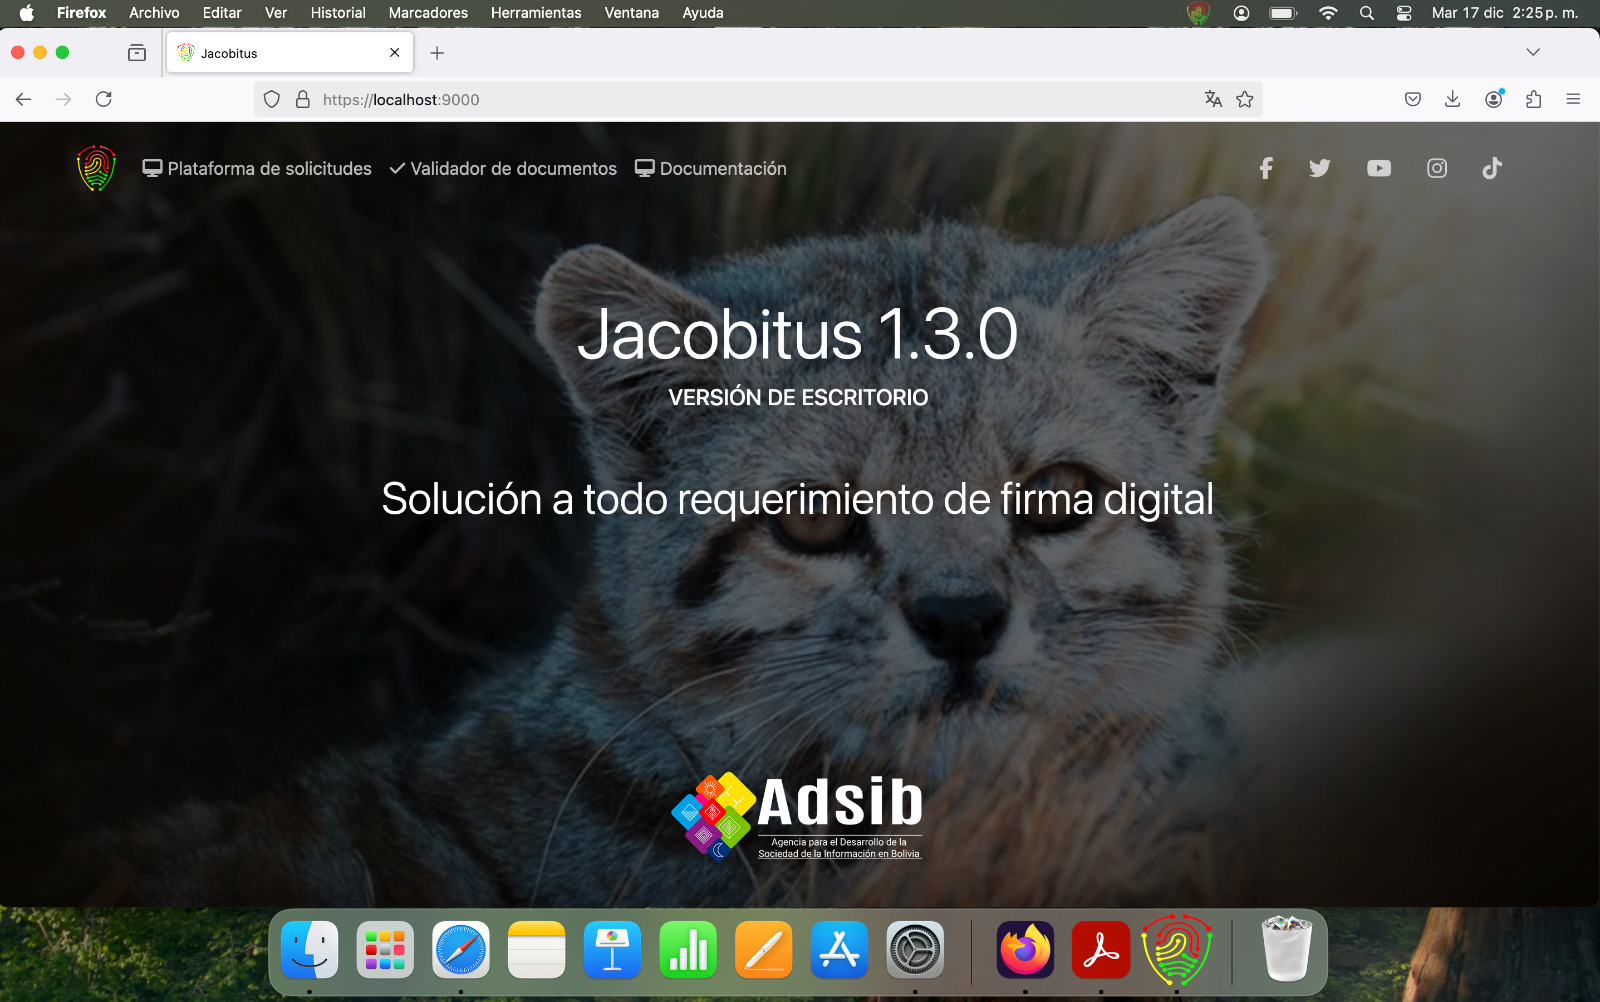Bookmark this page with the star icon
Image resolution: width=1600 pixels, height=1002 pixels.
(1244, 99)
